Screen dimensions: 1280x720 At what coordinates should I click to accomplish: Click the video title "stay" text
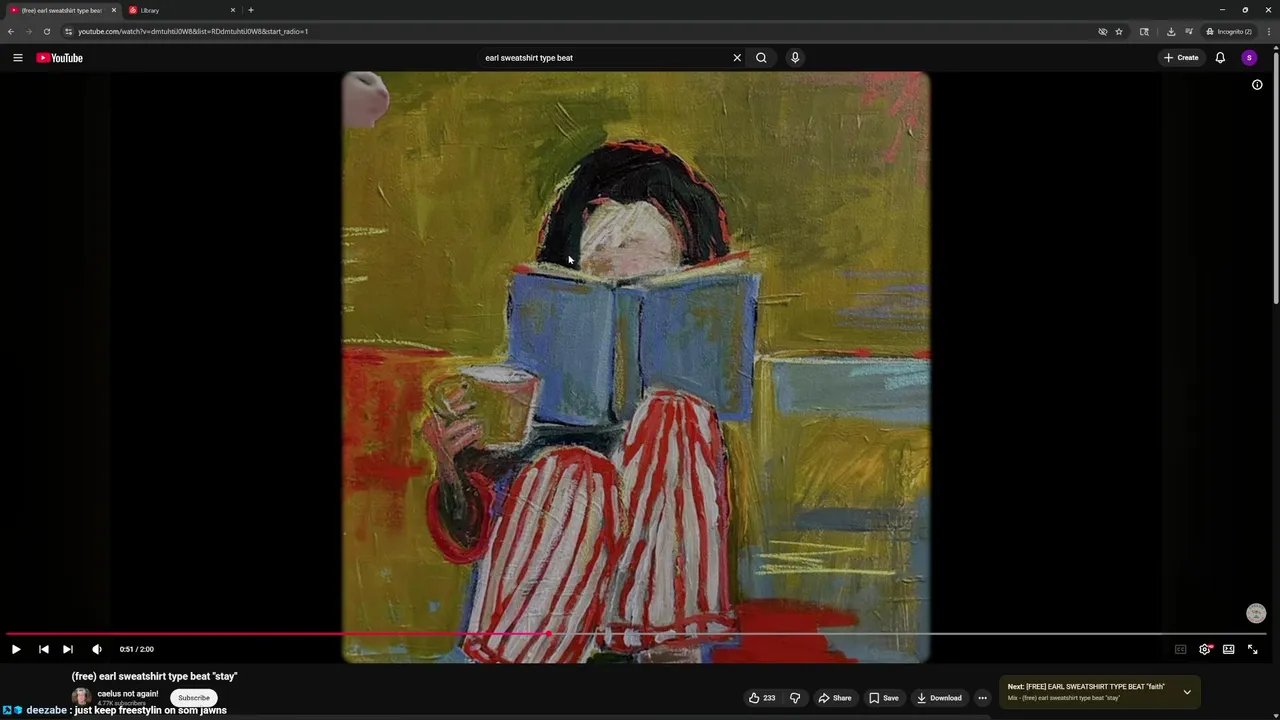point(155,676)
